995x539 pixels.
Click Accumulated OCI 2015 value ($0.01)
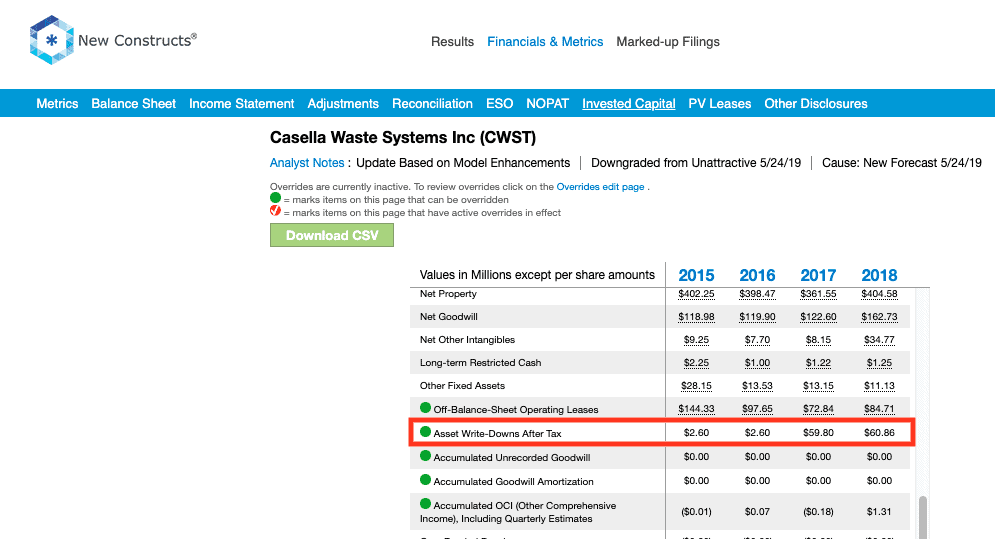pyautogui.click(x=696, y=511)
